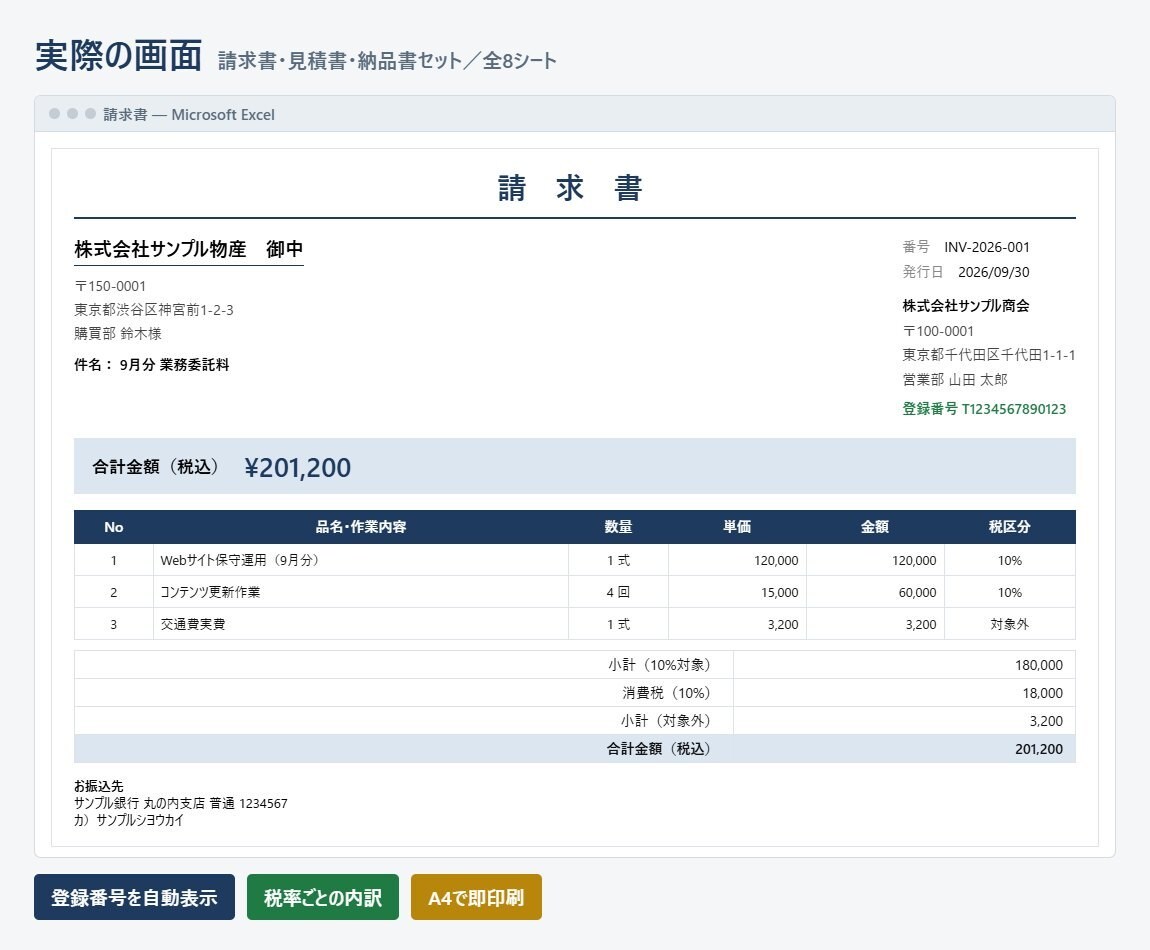Click the コンテンツ更新作業 item cell
This screenshot has height=950, width=1150.
[361, 592]
